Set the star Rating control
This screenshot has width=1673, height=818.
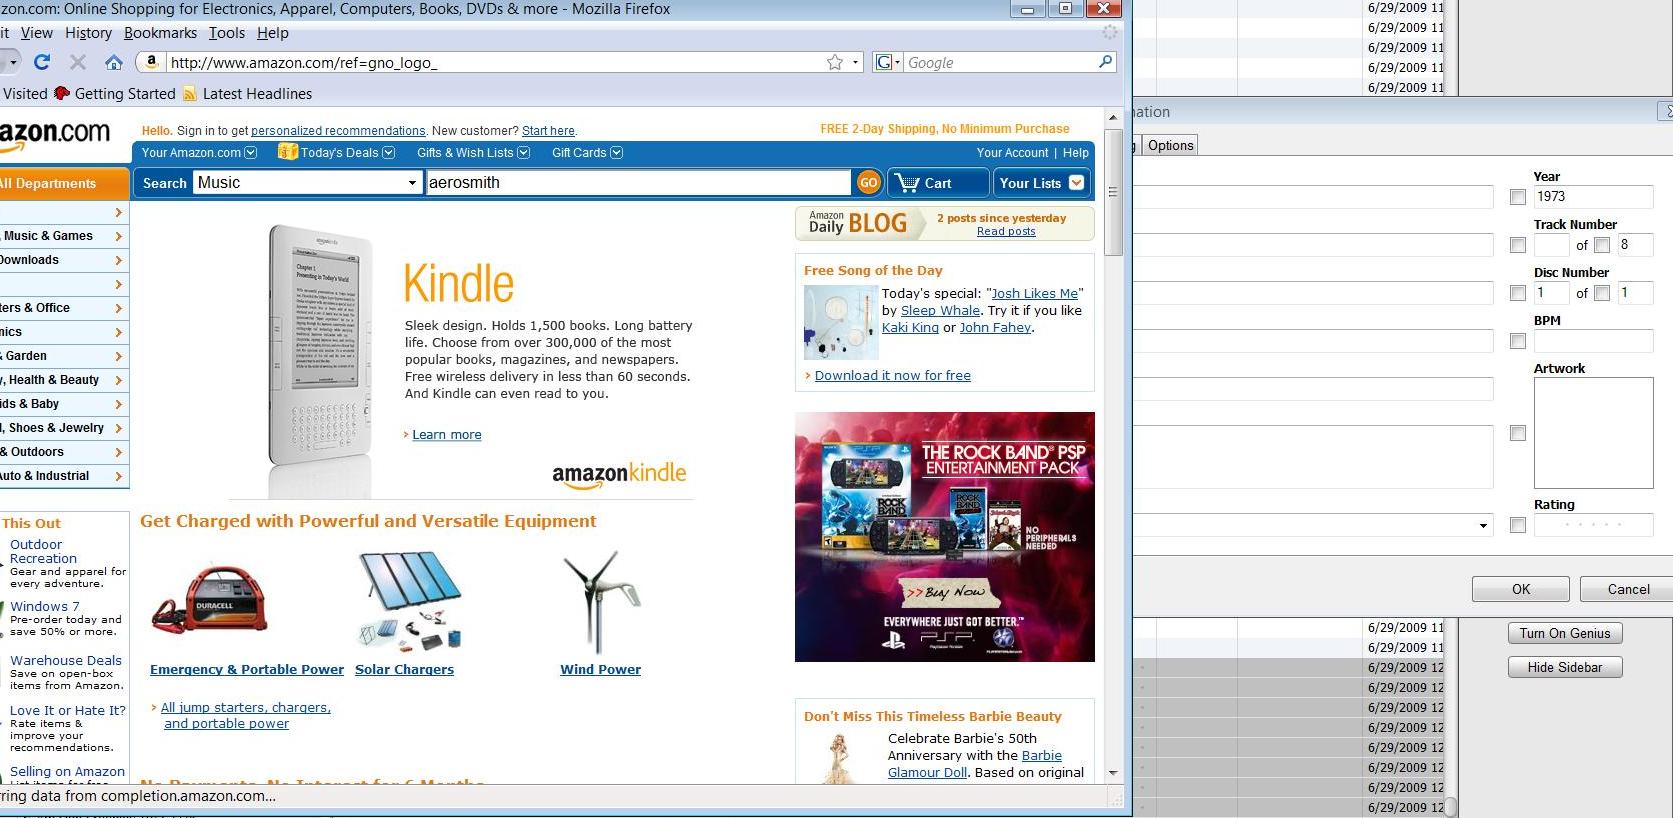[x=1593, y=525]
